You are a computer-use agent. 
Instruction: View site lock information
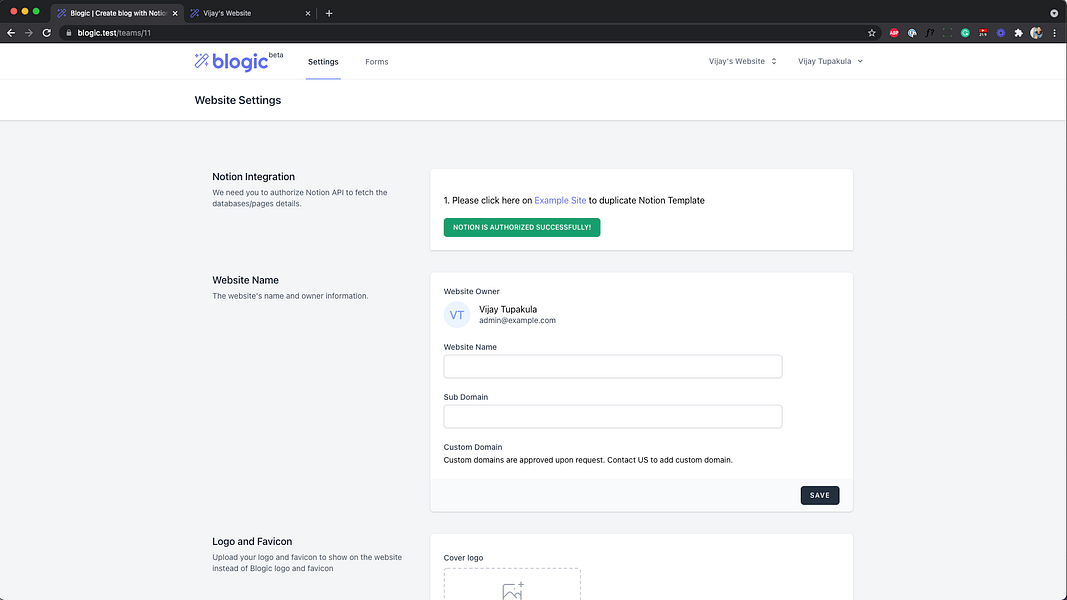69,33
